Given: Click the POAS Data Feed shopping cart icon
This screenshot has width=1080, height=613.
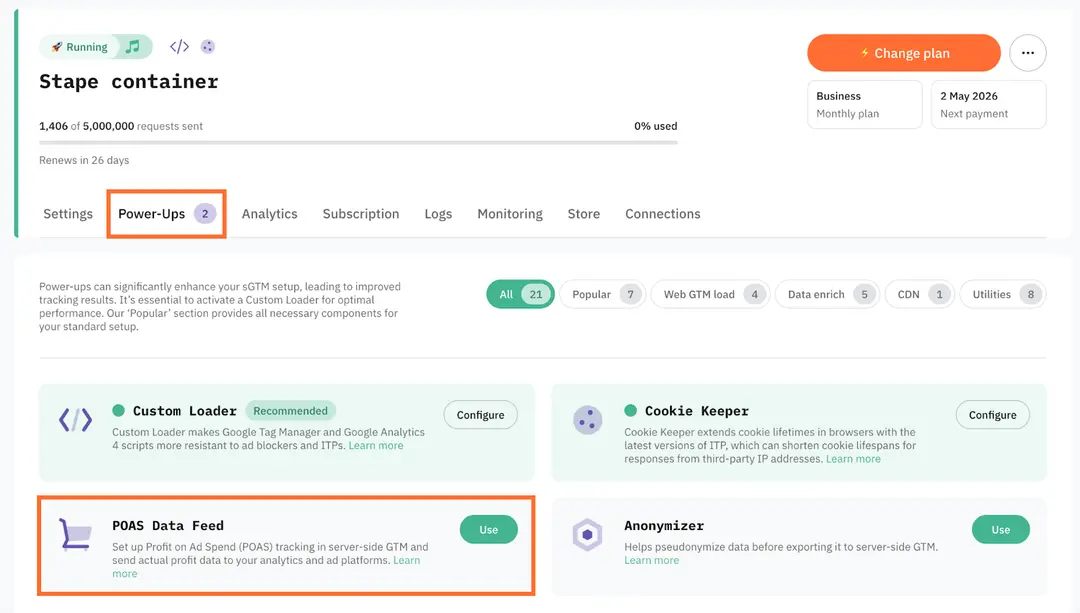Looking at the screenshot, I should pos(75,535).
